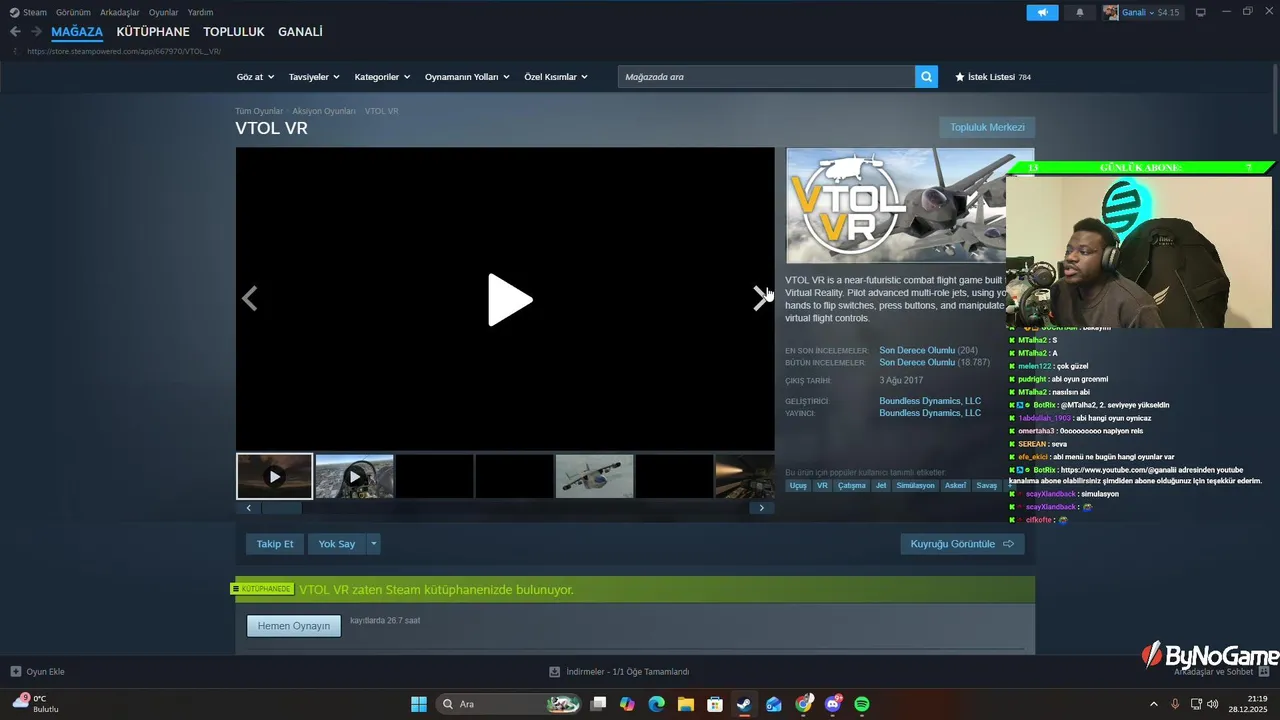
Task: Click the Topluluk Merkezi button
Action: click(987, 127)
